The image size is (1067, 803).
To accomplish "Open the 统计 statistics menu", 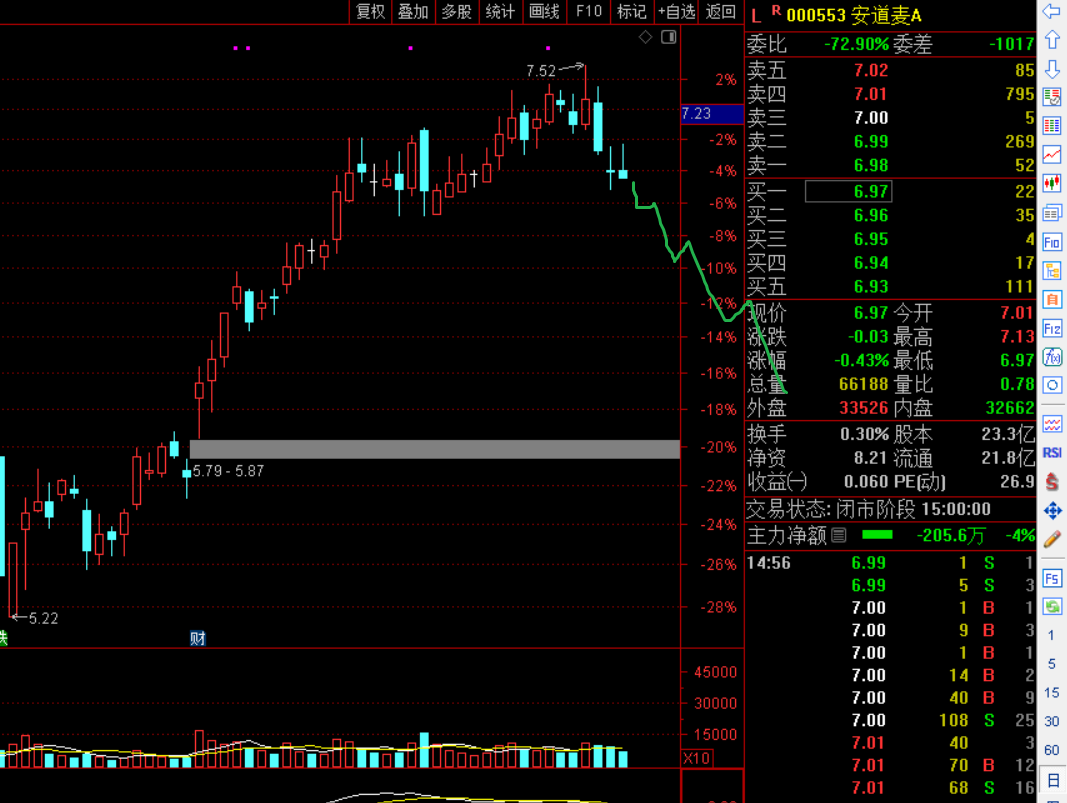I will 500,12.
